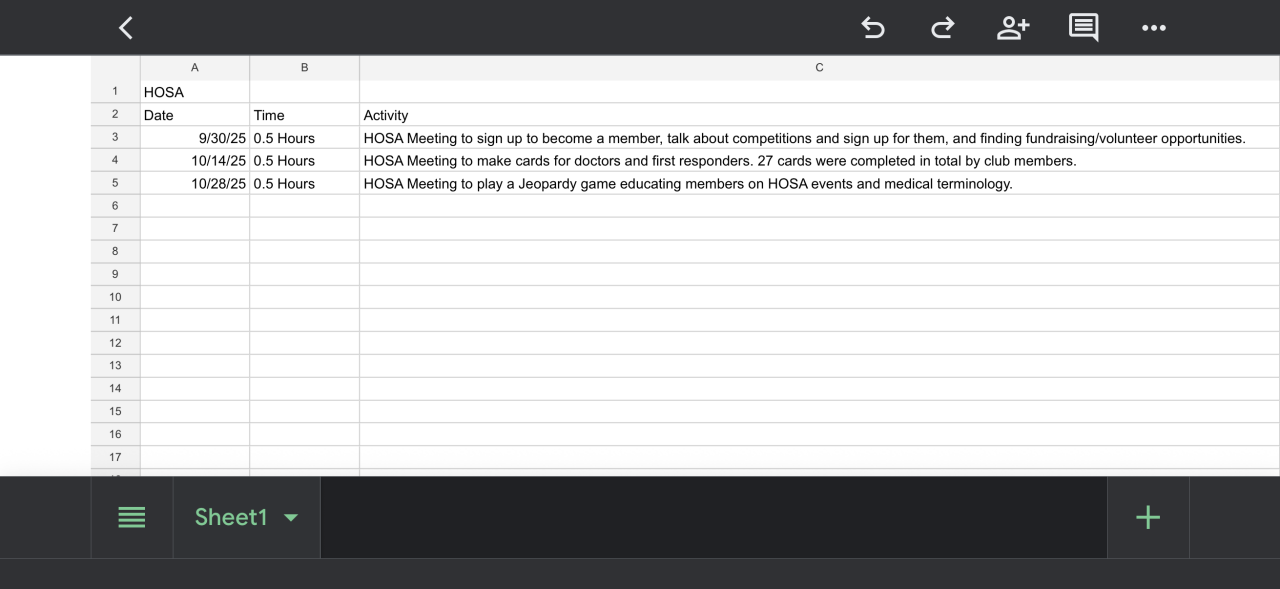Open the all sheets list icon
Image resolution: width=1280 pixels, height=589 pixels.
pyautogui.click(x=132, y=517)
